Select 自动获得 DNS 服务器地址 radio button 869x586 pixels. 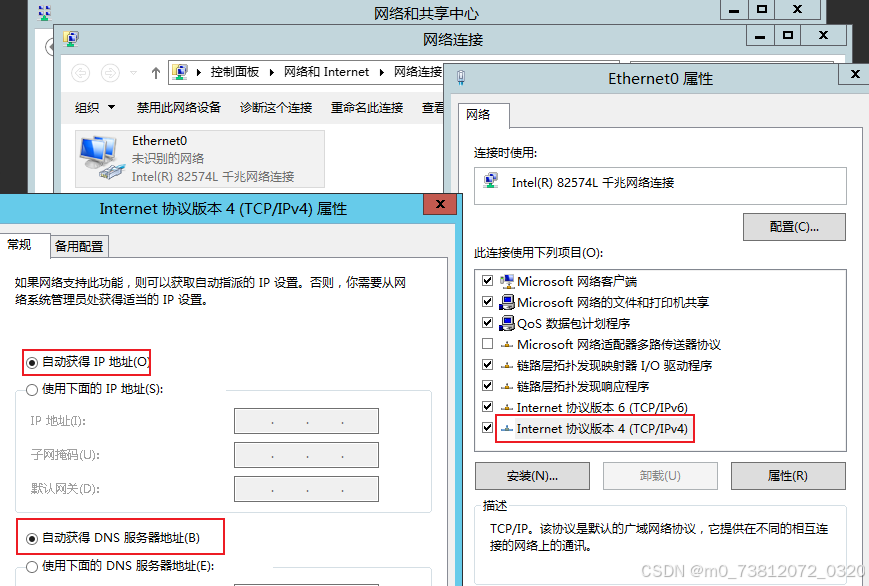coord(32,538)
